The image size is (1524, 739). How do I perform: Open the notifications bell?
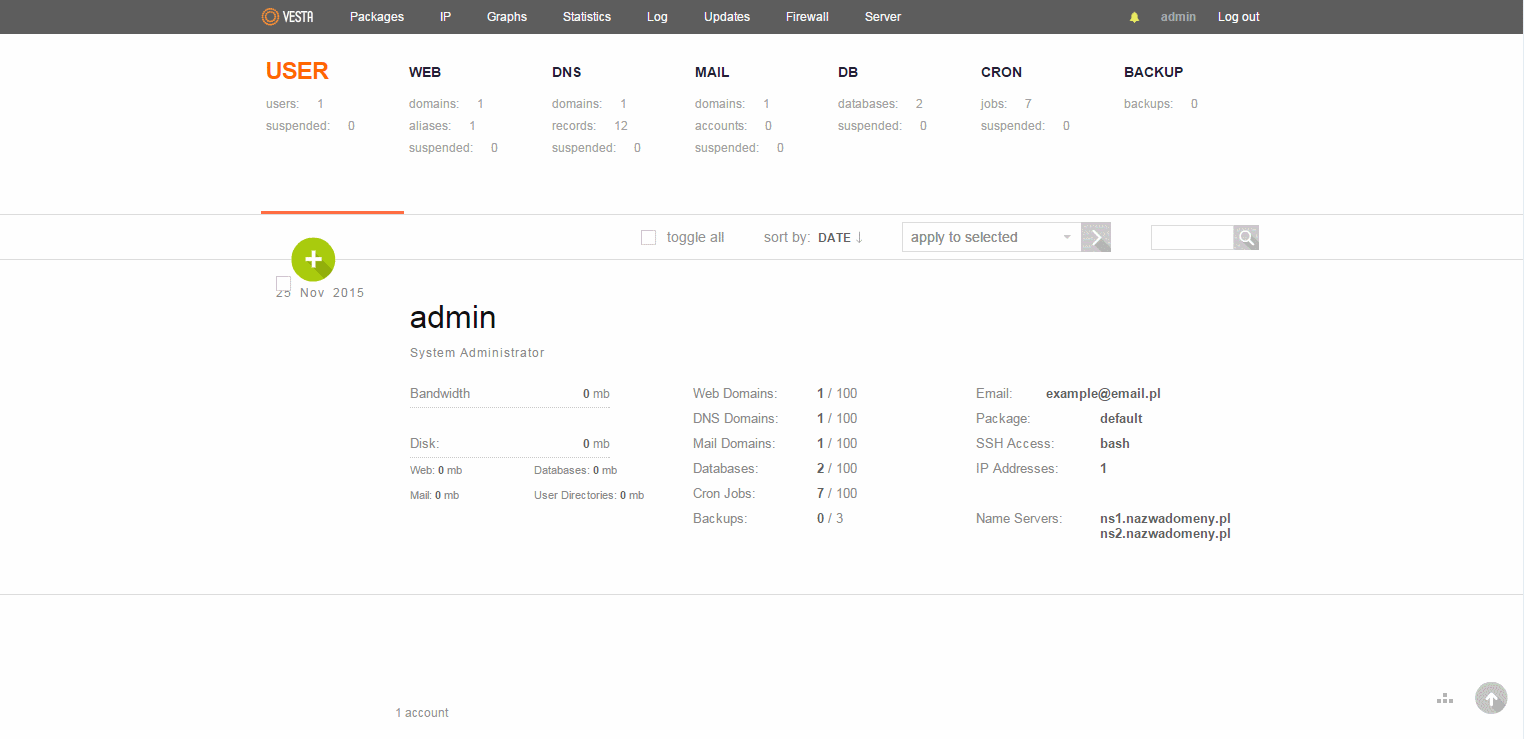click(1134, 17)
